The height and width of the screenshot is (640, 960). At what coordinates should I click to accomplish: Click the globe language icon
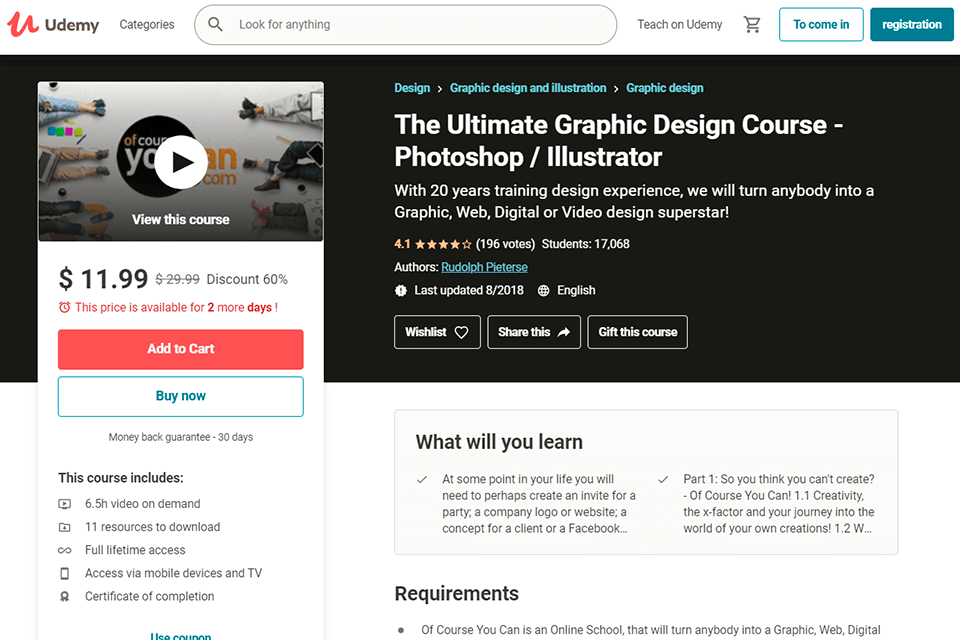(544, 291)
